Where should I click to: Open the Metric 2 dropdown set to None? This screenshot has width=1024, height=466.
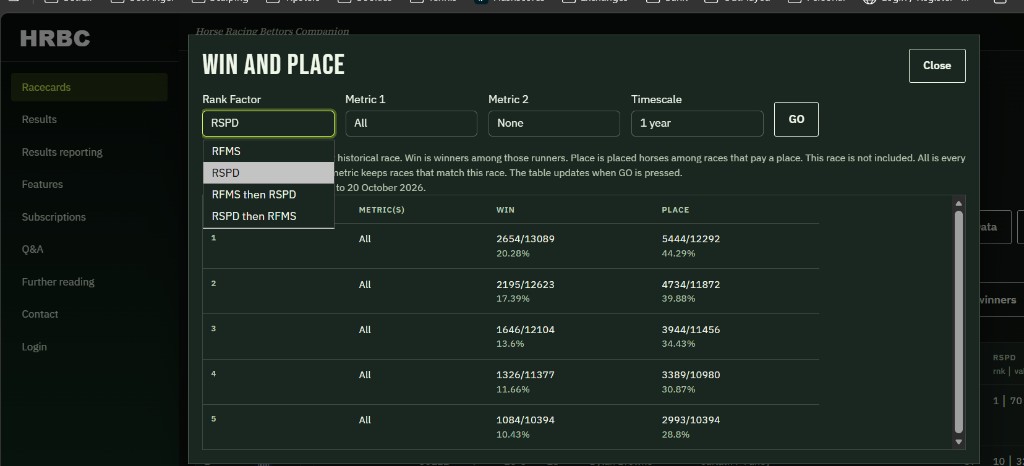(x=554, y=123)
